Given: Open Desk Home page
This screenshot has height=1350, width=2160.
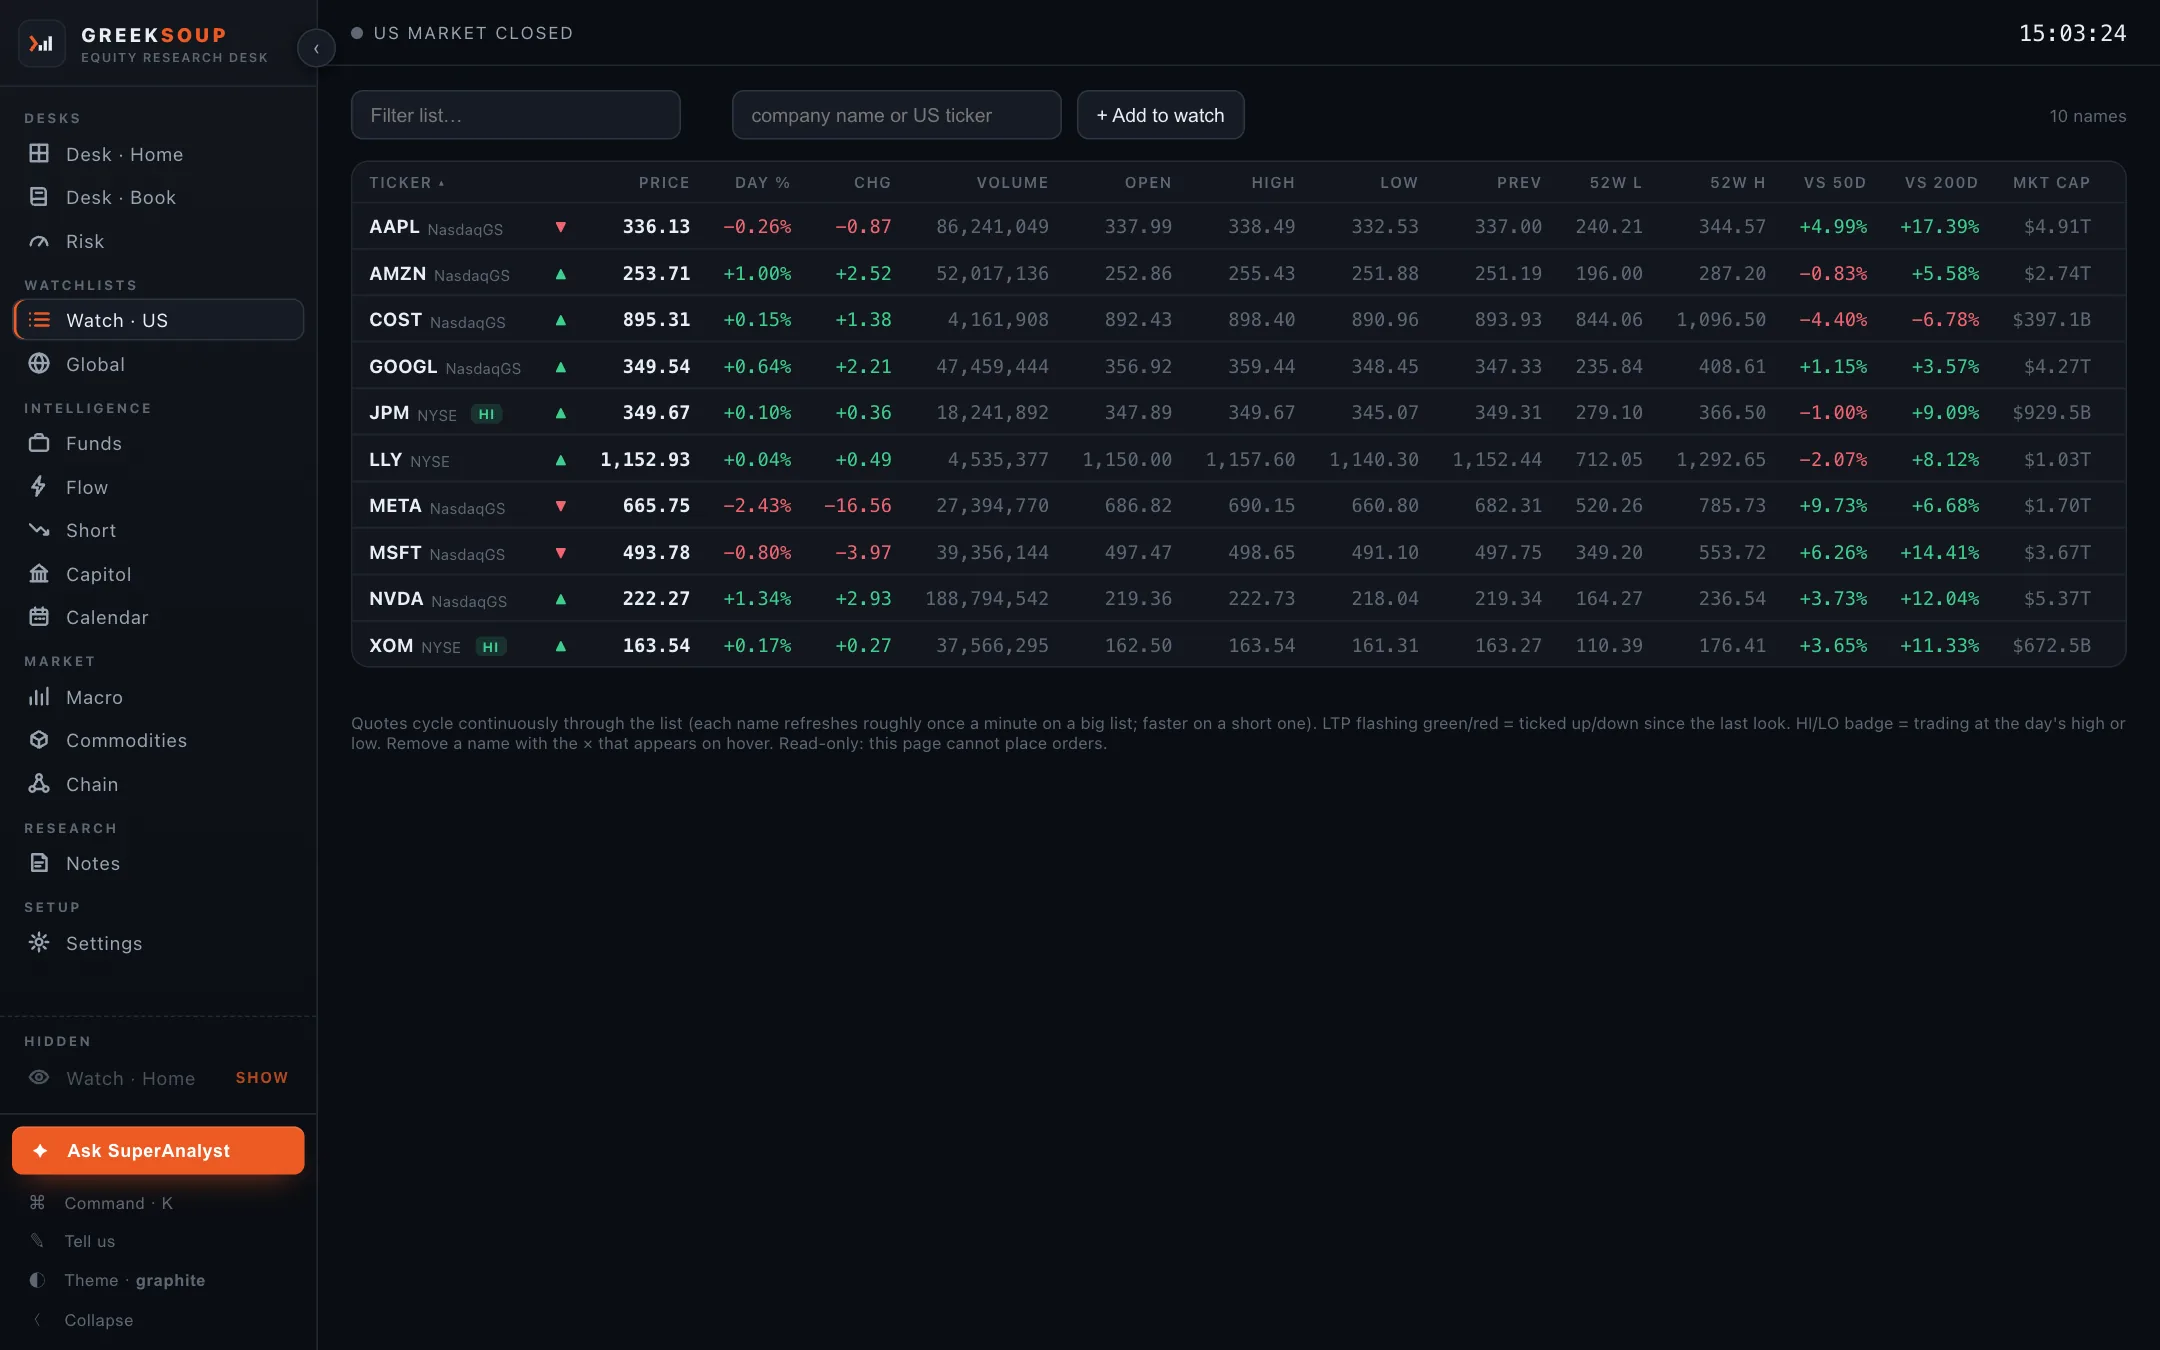Looking at the screenshot, I should coord(158,154).
